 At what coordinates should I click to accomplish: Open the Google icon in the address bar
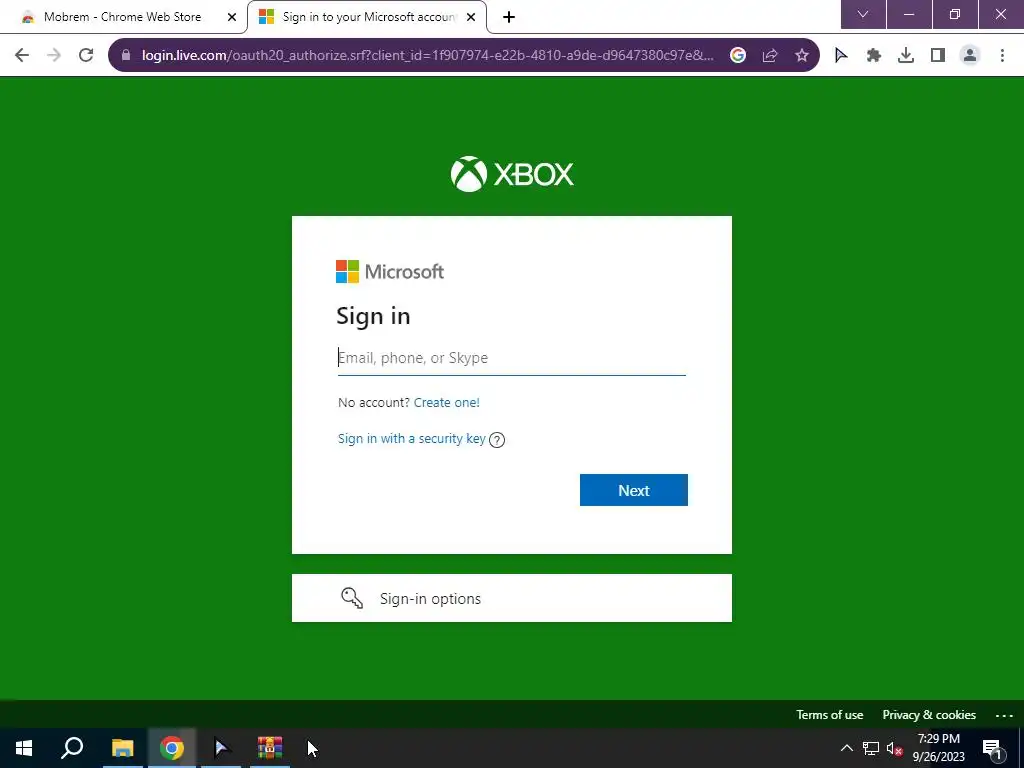coord(738,55)
